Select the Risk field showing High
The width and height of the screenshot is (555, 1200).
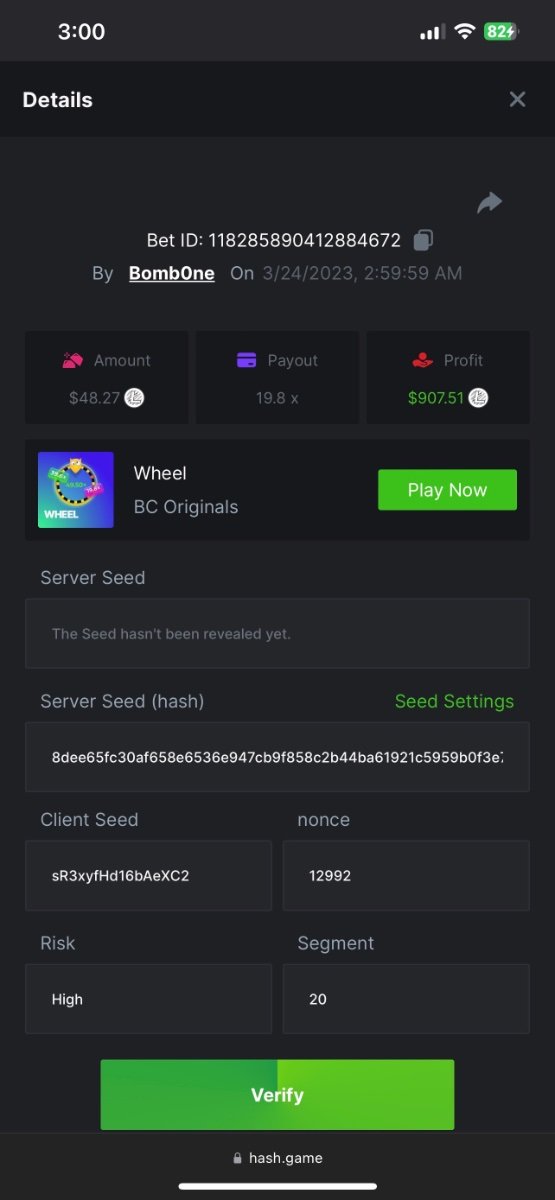[148, 999]
